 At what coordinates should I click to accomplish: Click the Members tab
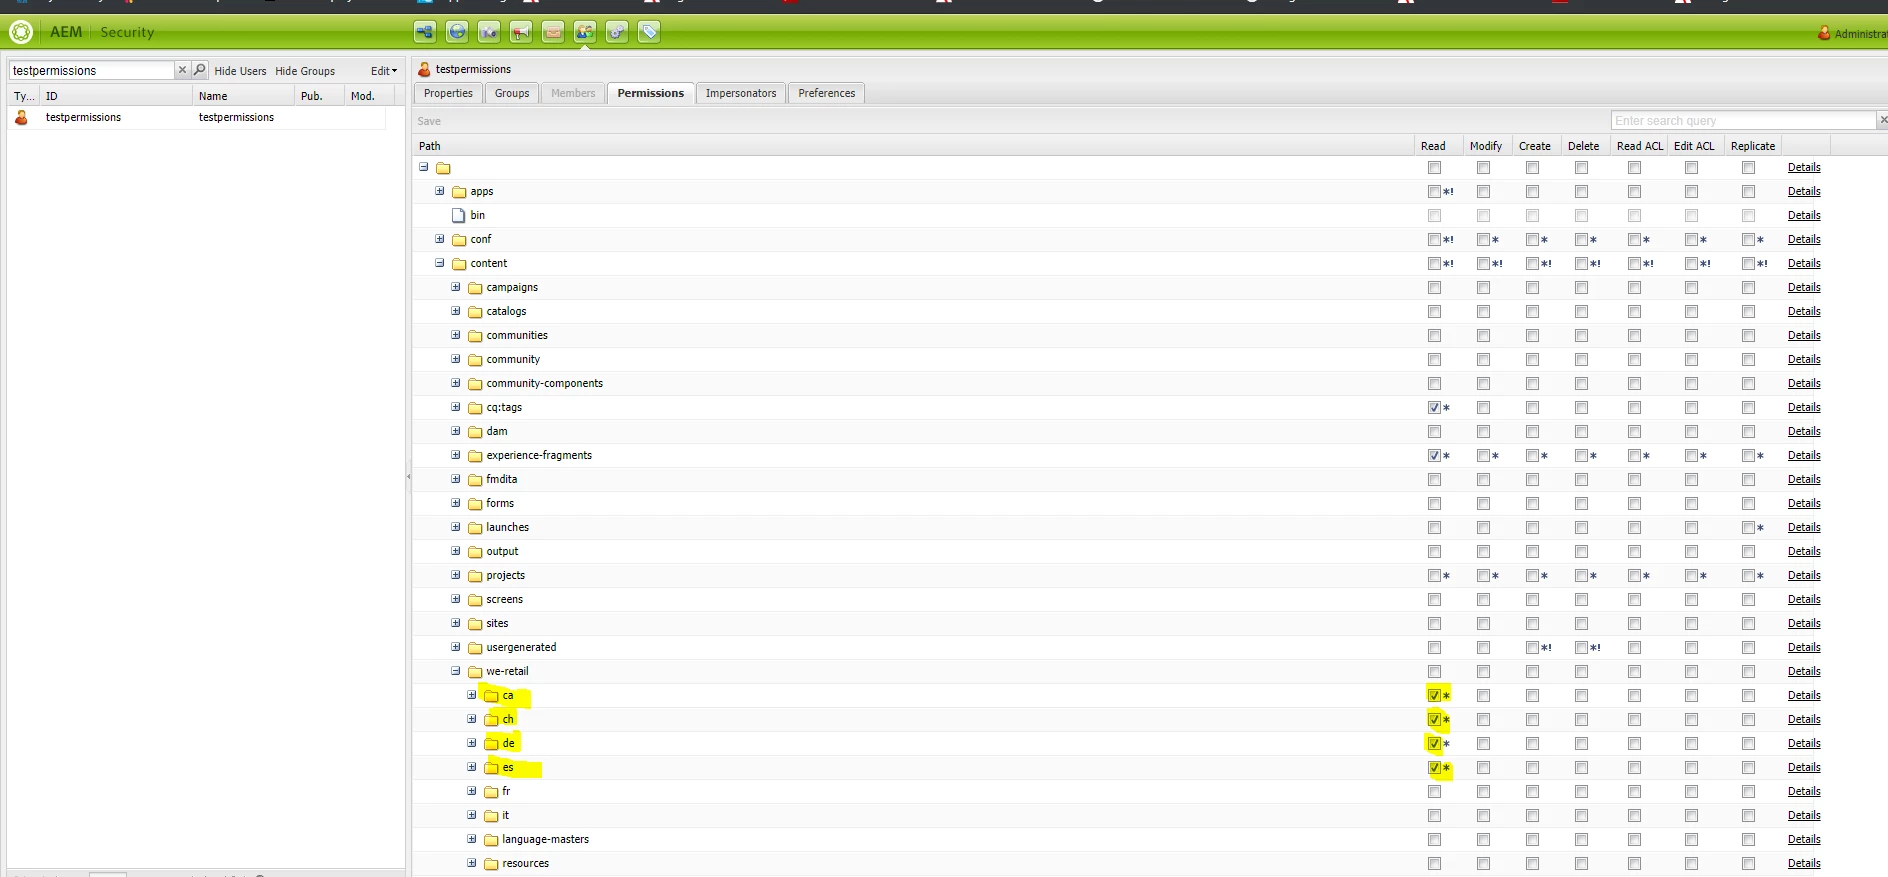pyautogui.click(x=573, y=93)
